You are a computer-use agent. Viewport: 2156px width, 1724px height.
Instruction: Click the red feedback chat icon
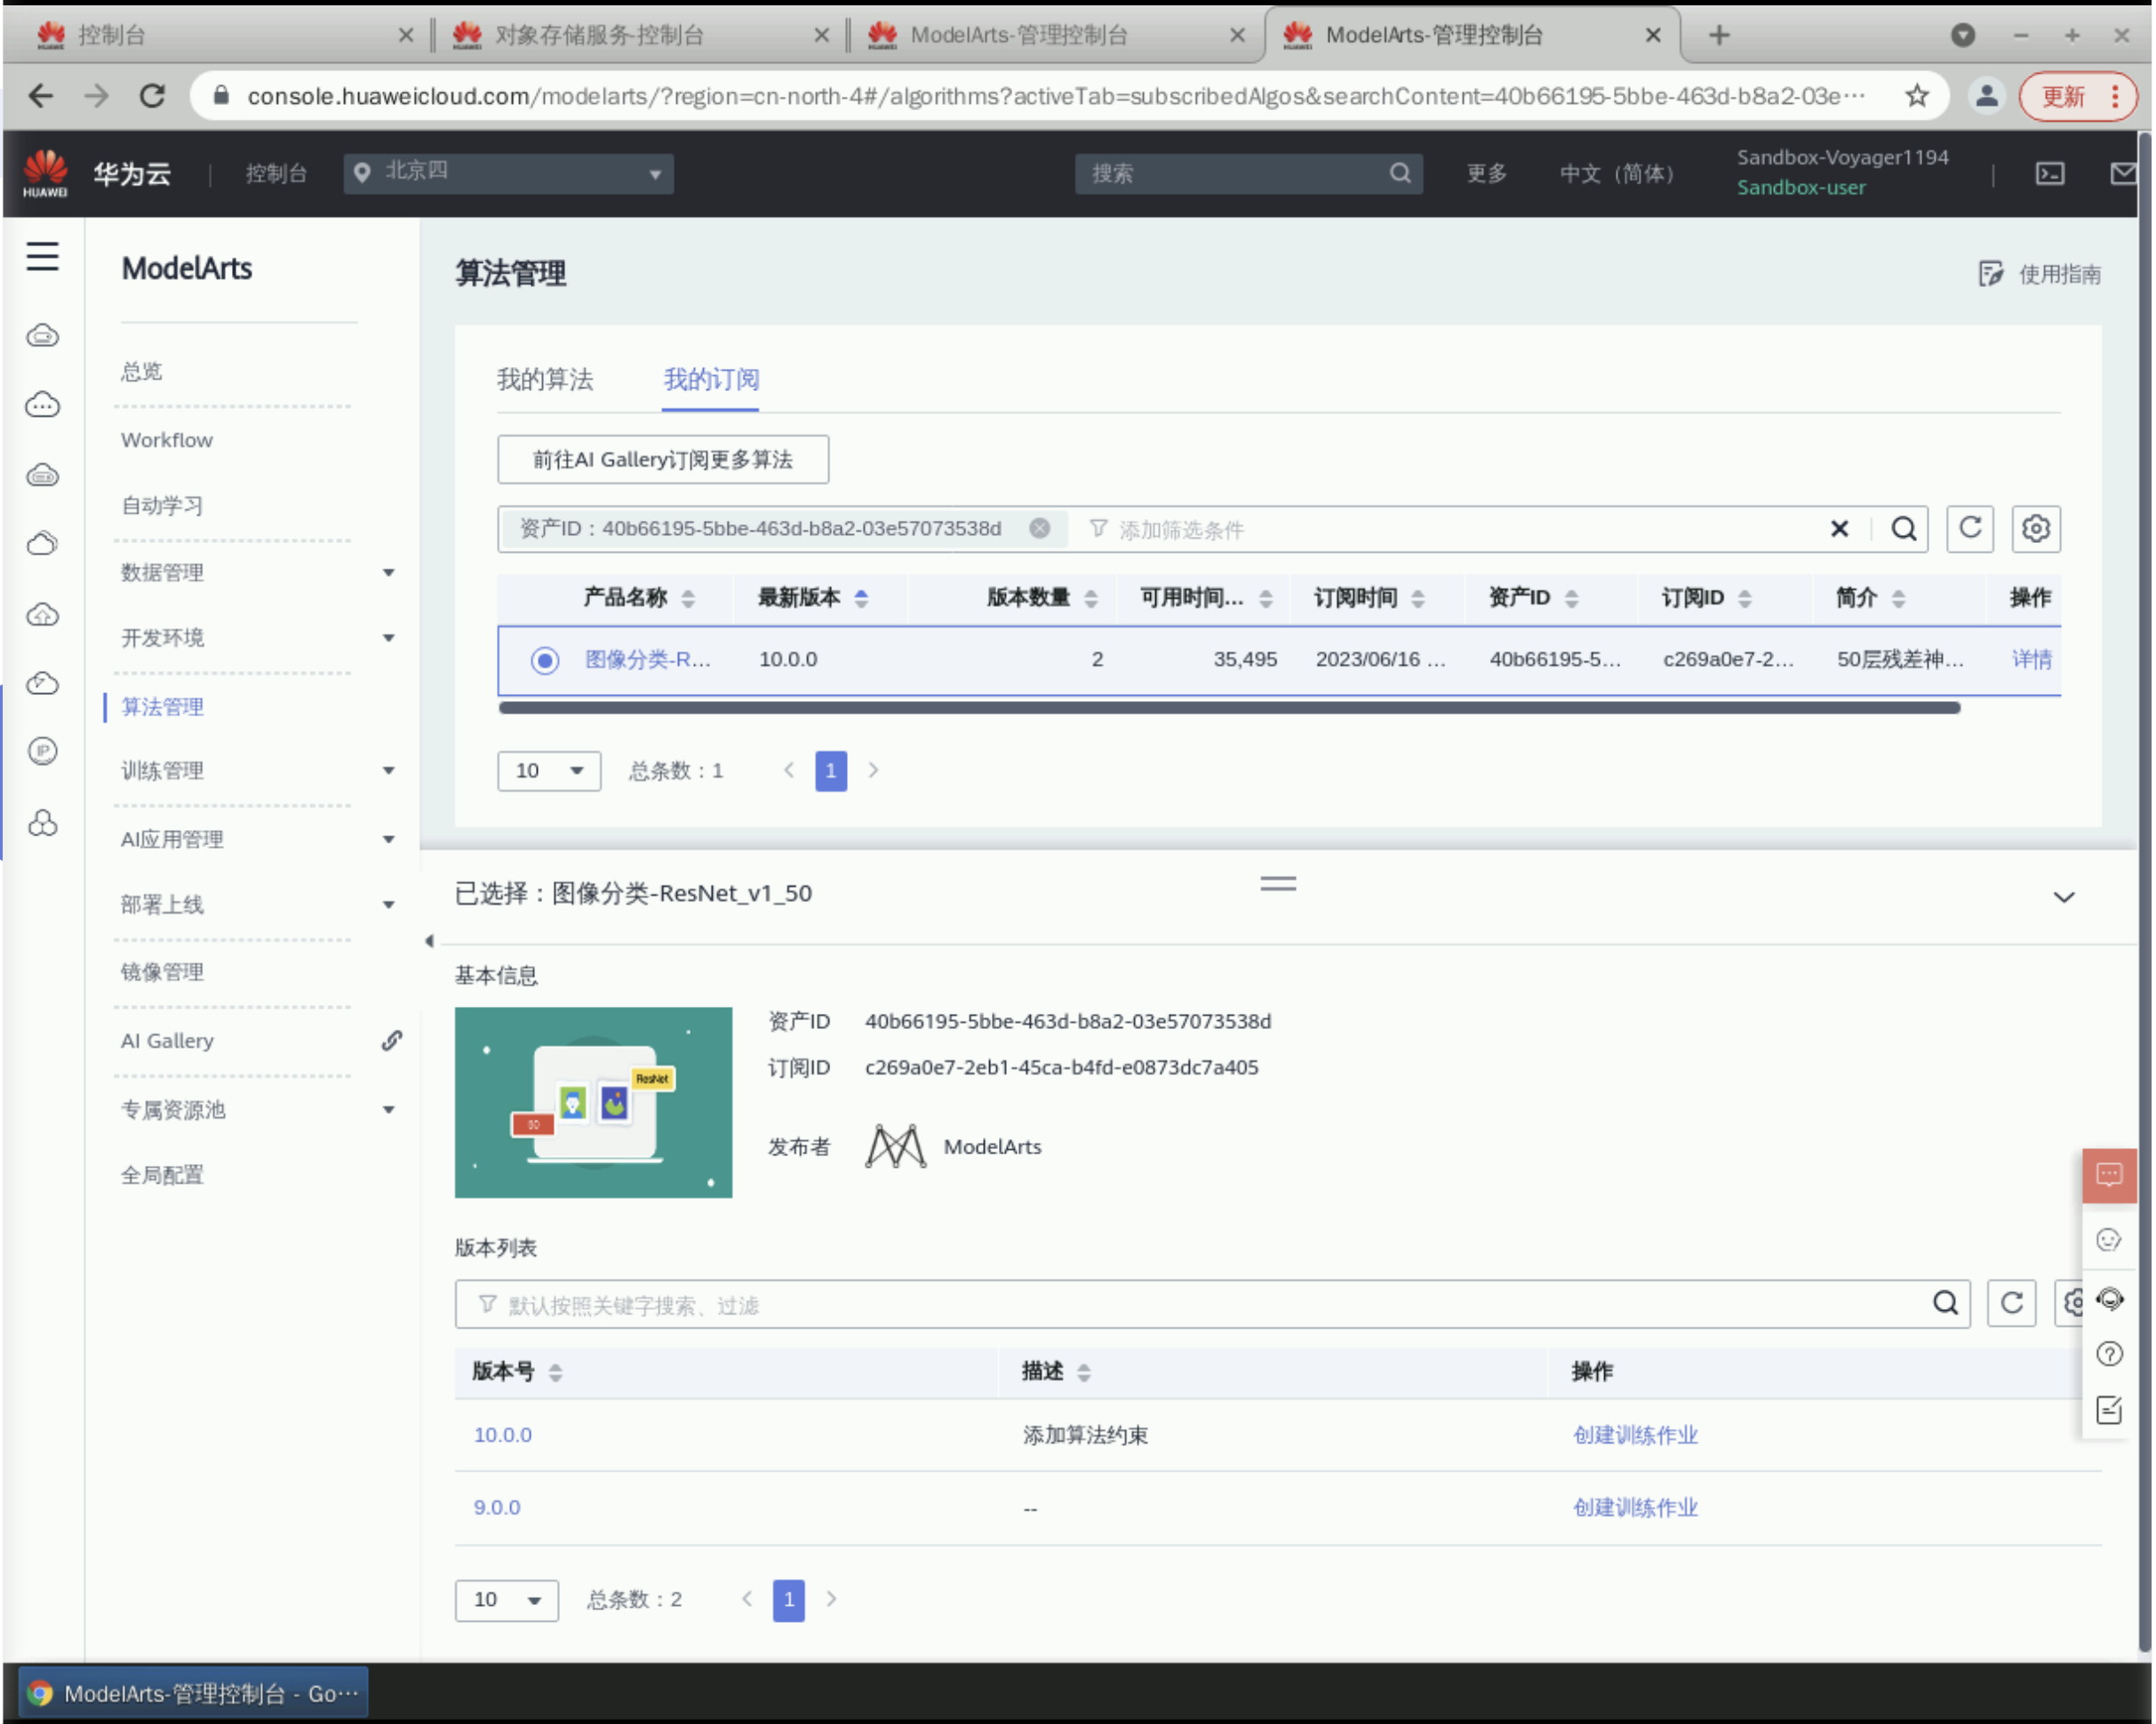2108,1175
